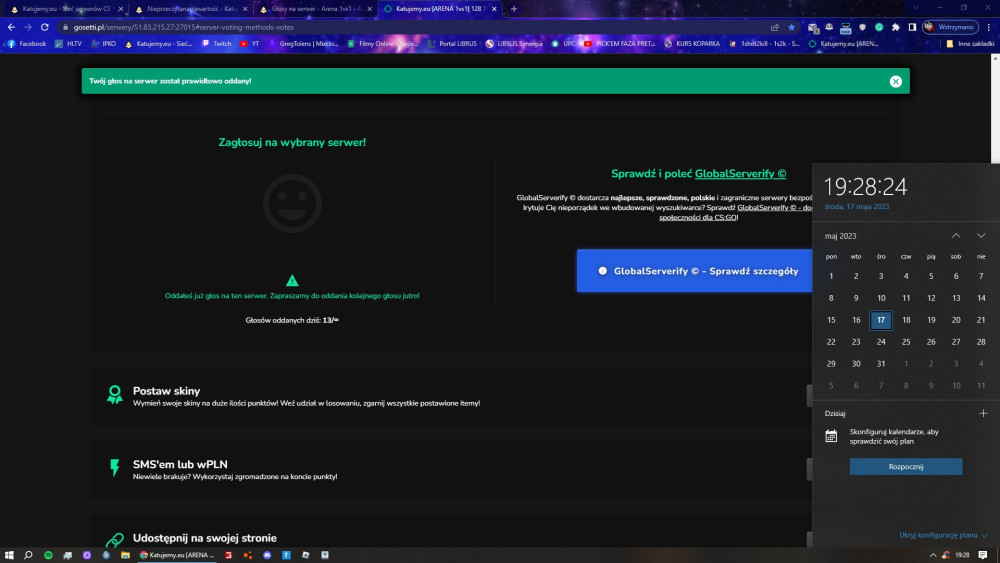Go to previous month in calendar
The width and height of the screenshot is (1000, 563).
pos(956,236)
